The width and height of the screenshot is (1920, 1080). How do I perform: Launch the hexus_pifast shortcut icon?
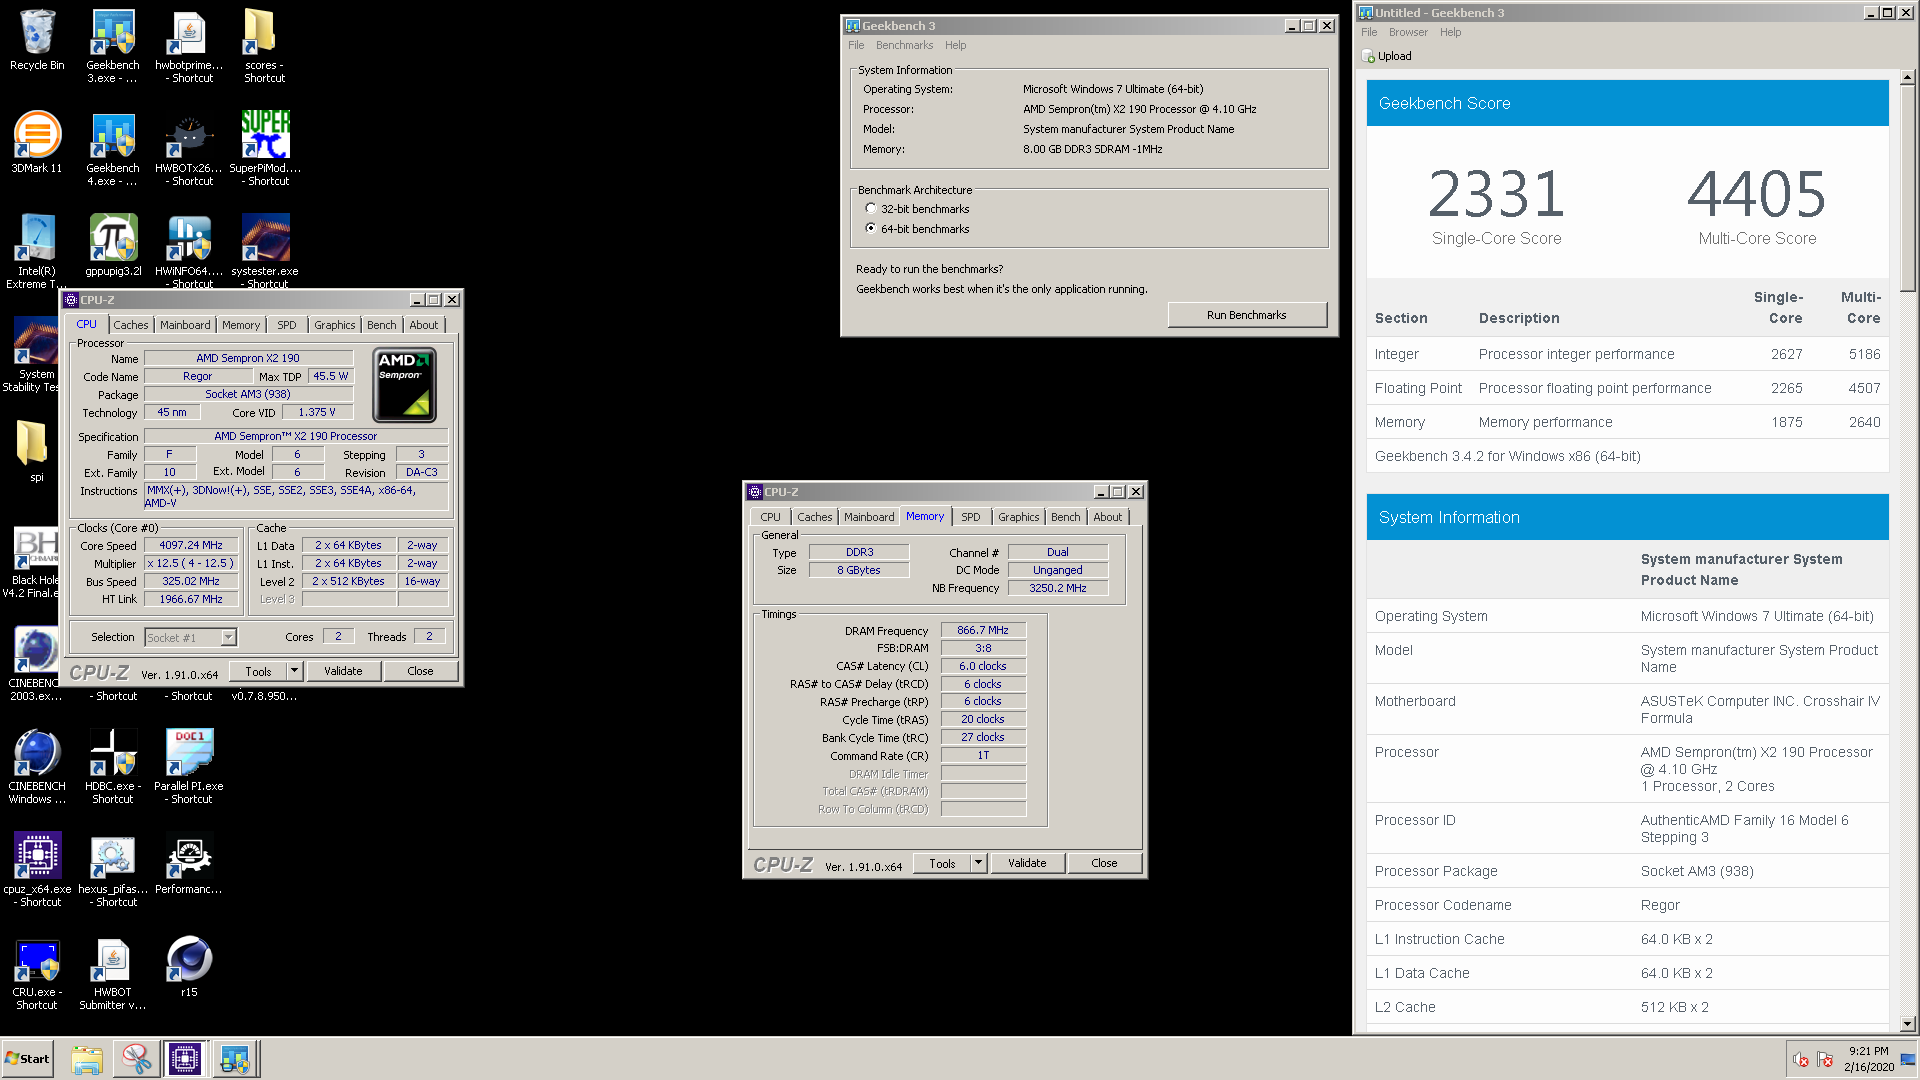click(x=112, y=869)
